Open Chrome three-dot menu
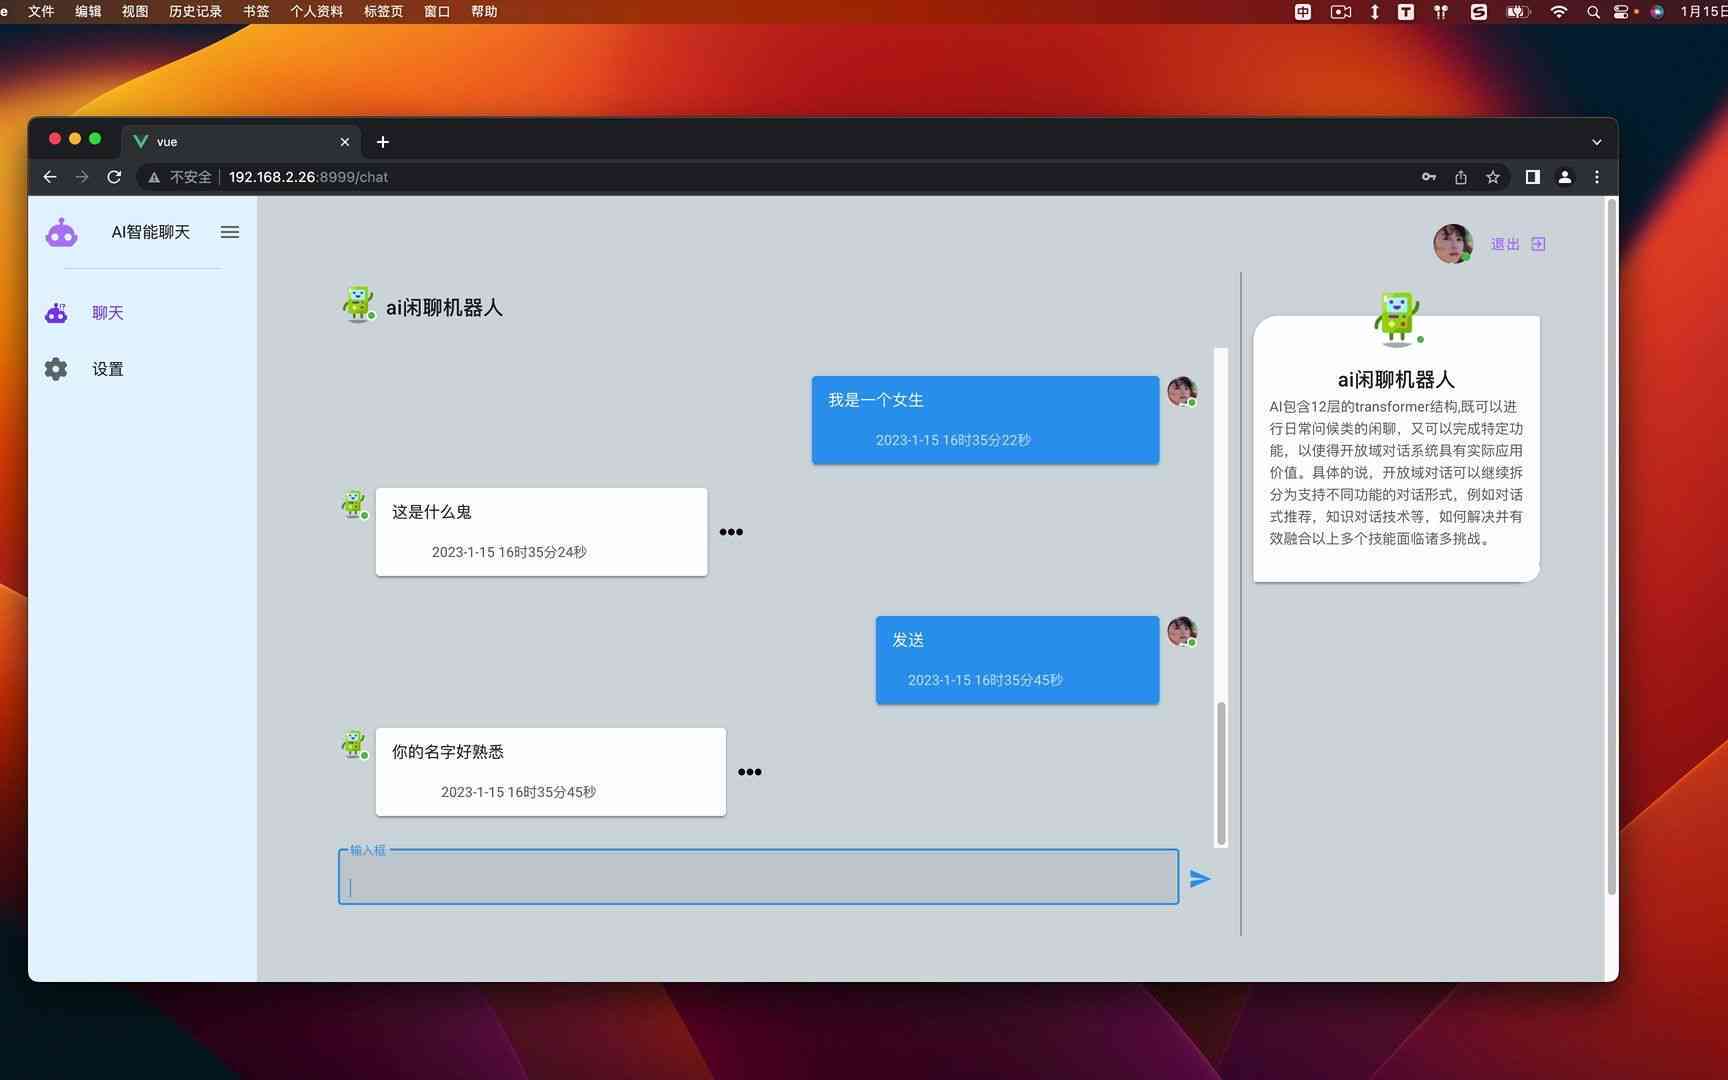1728x1080 pixels. [x=1597, y=177]
